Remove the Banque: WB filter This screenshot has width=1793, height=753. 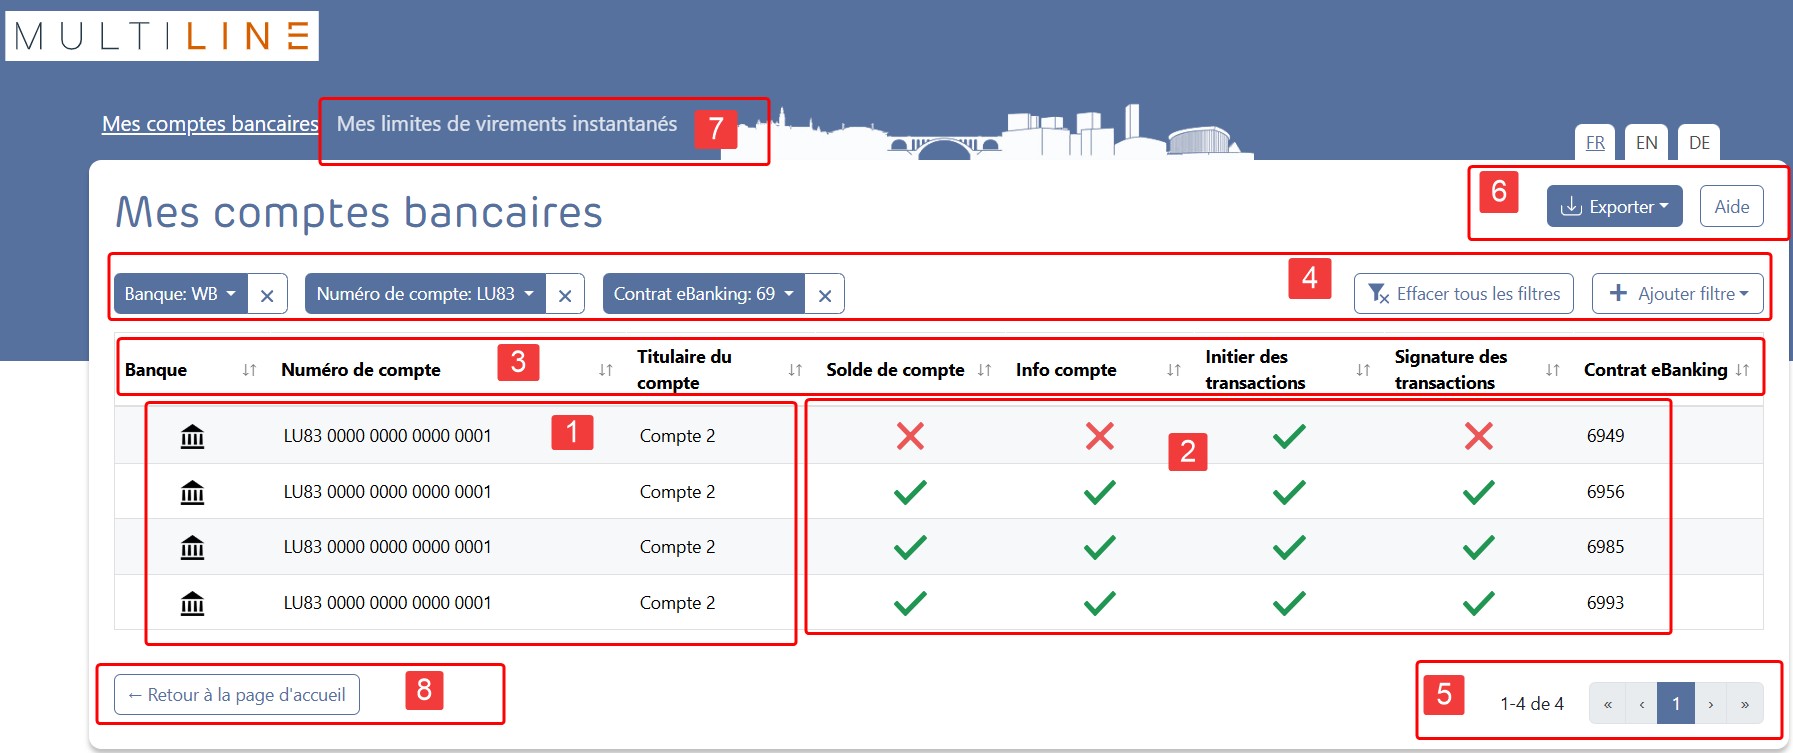pos(267,295)
